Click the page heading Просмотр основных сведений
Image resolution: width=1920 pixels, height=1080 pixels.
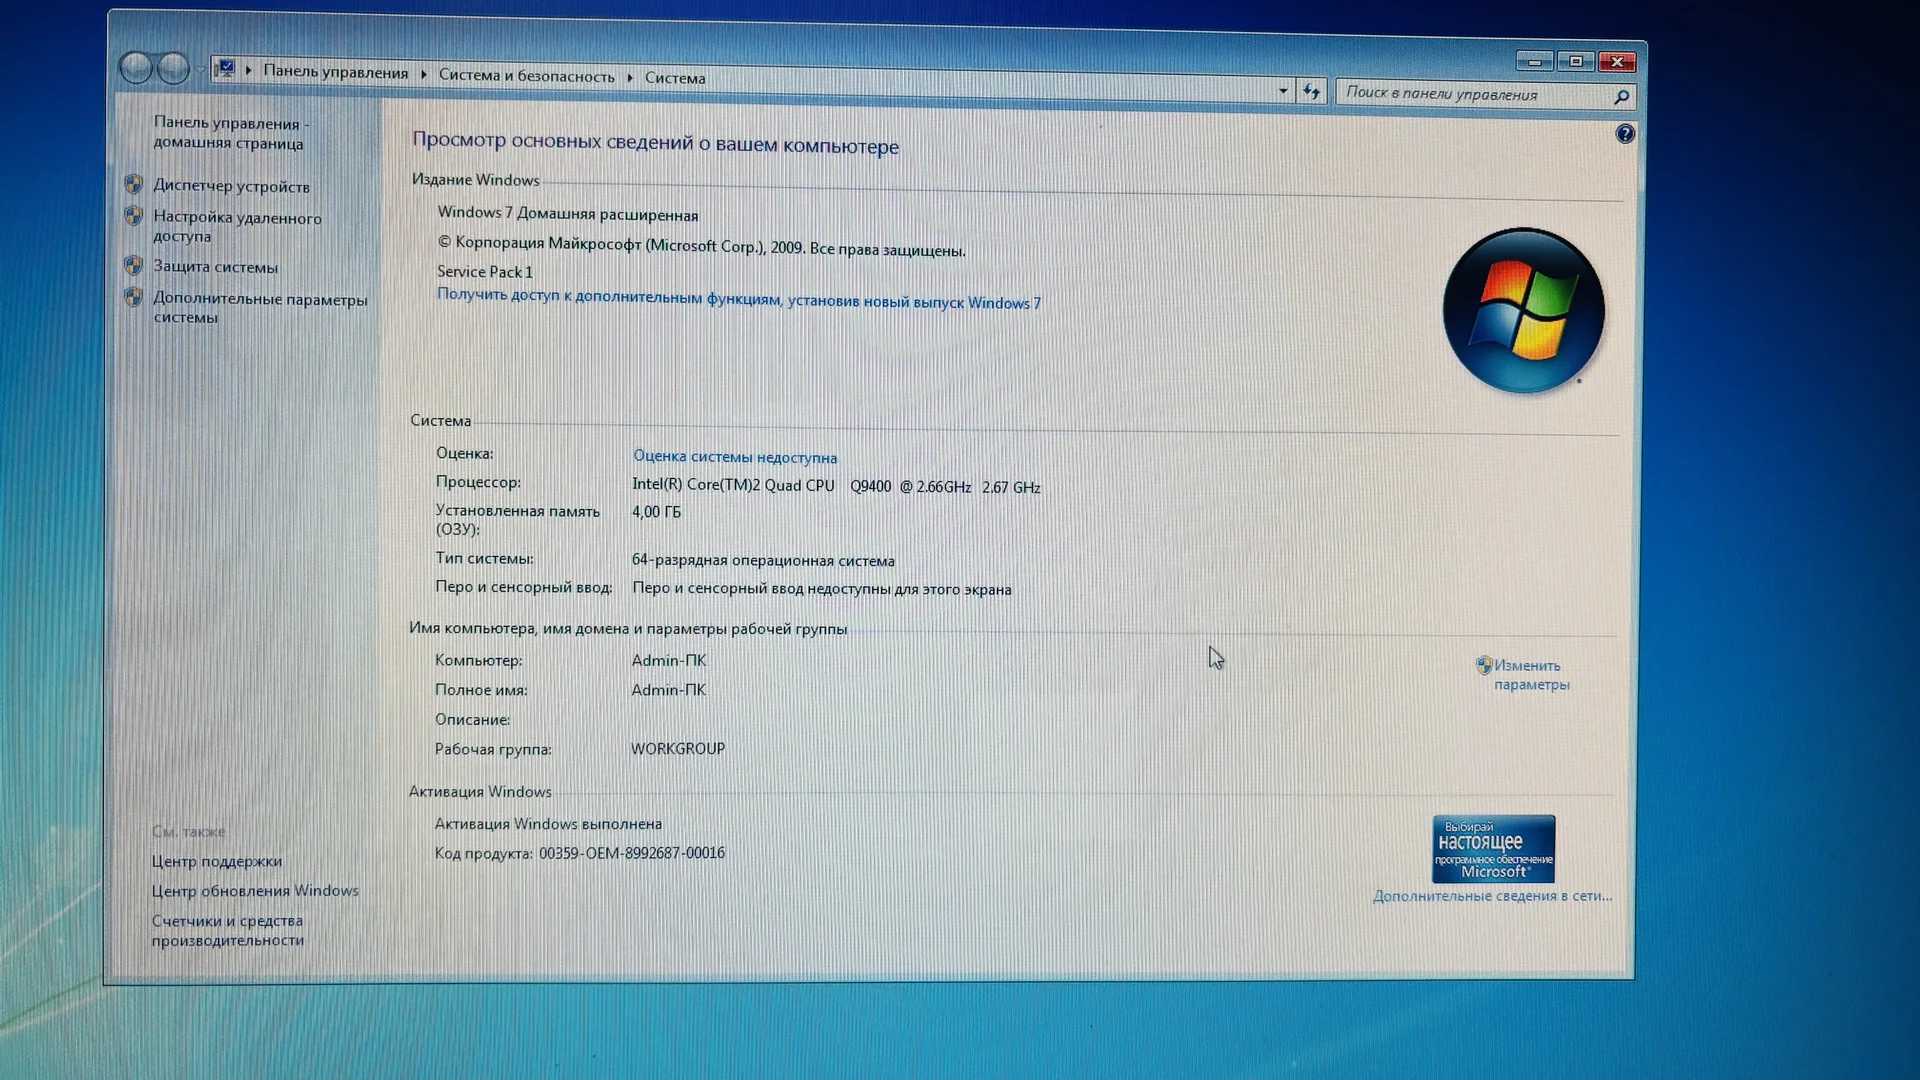tap(655, 142)
